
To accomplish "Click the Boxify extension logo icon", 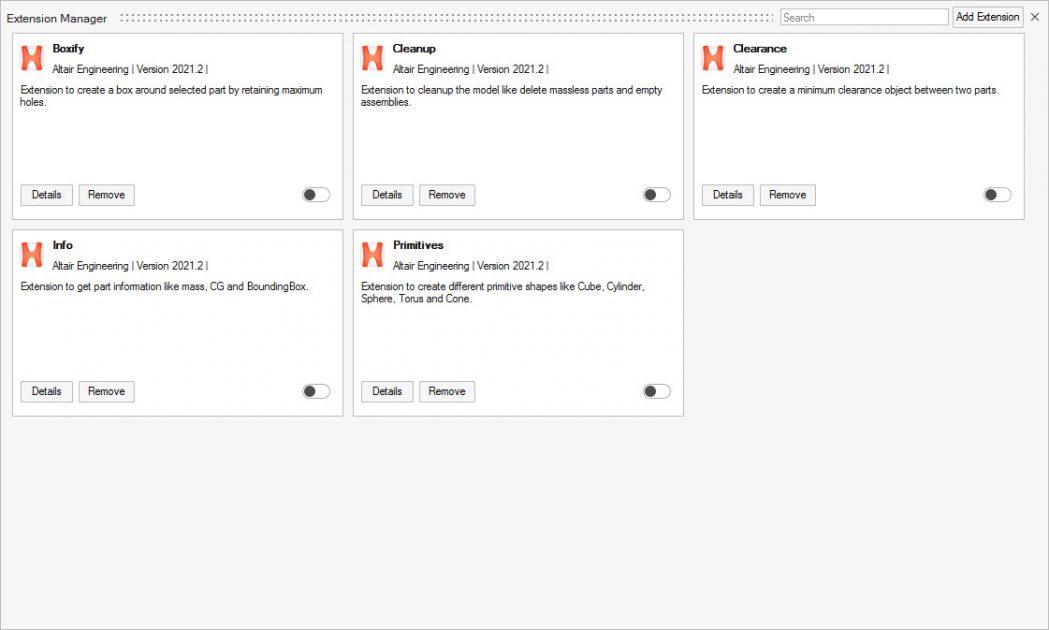I will (x=32, y=58).
